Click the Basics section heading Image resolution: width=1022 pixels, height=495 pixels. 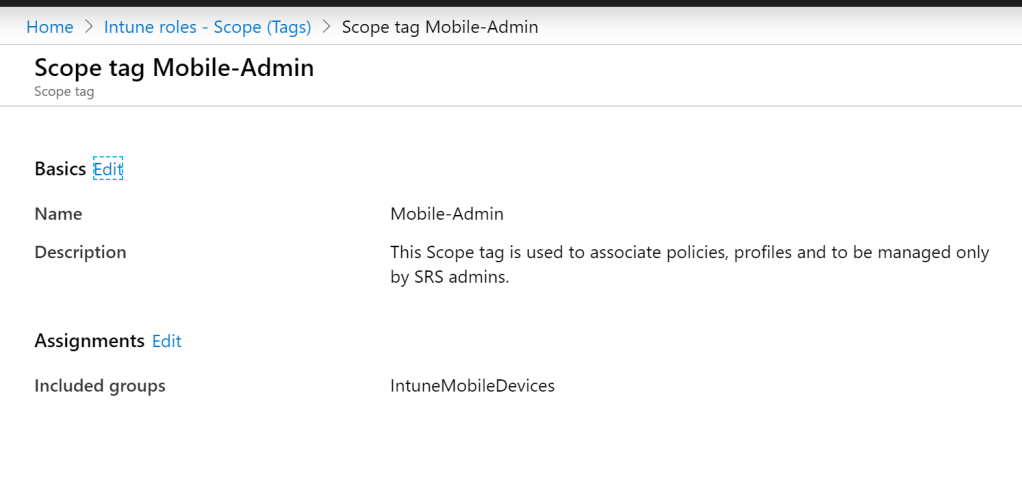(x=60, y=169)
